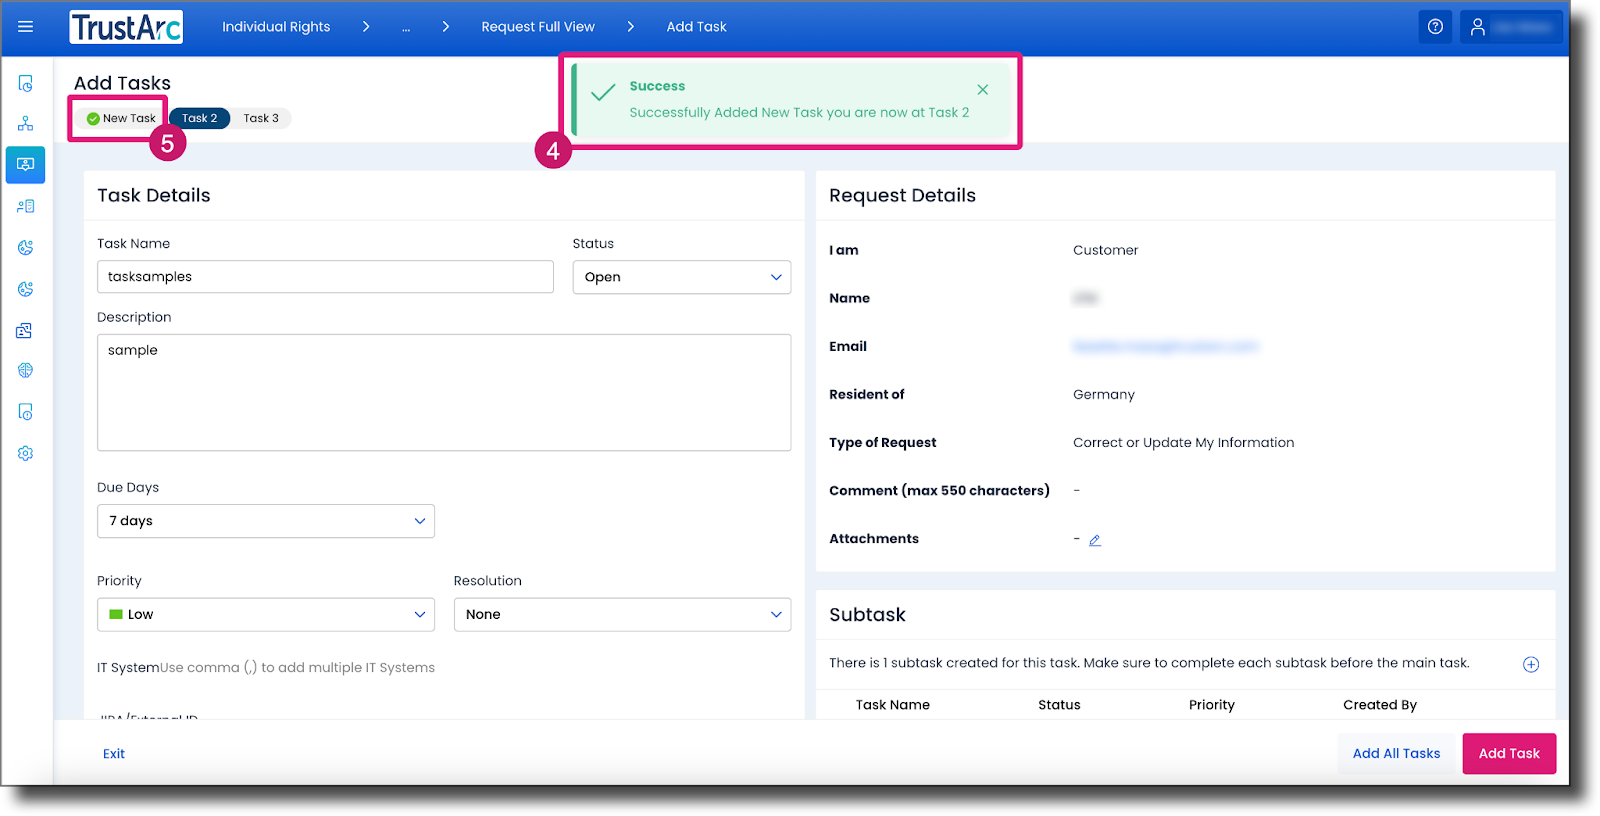The height and width of the screenshot is (816, 1600).
Task: Open the settings gear sidebar icon
Action: pyautogui.click(x=26, y=453)
